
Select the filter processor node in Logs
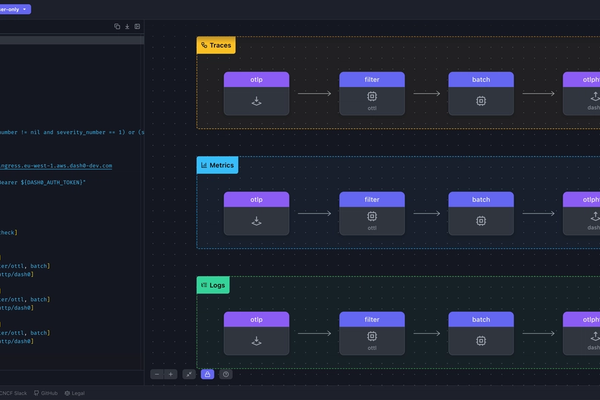pyautogui.click(x=371, y=333)
